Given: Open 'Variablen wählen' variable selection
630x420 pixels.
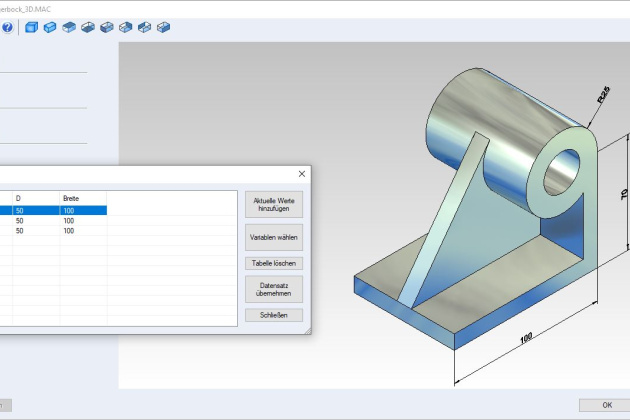Looking at the screenshot, I should [x=273, y=237].
